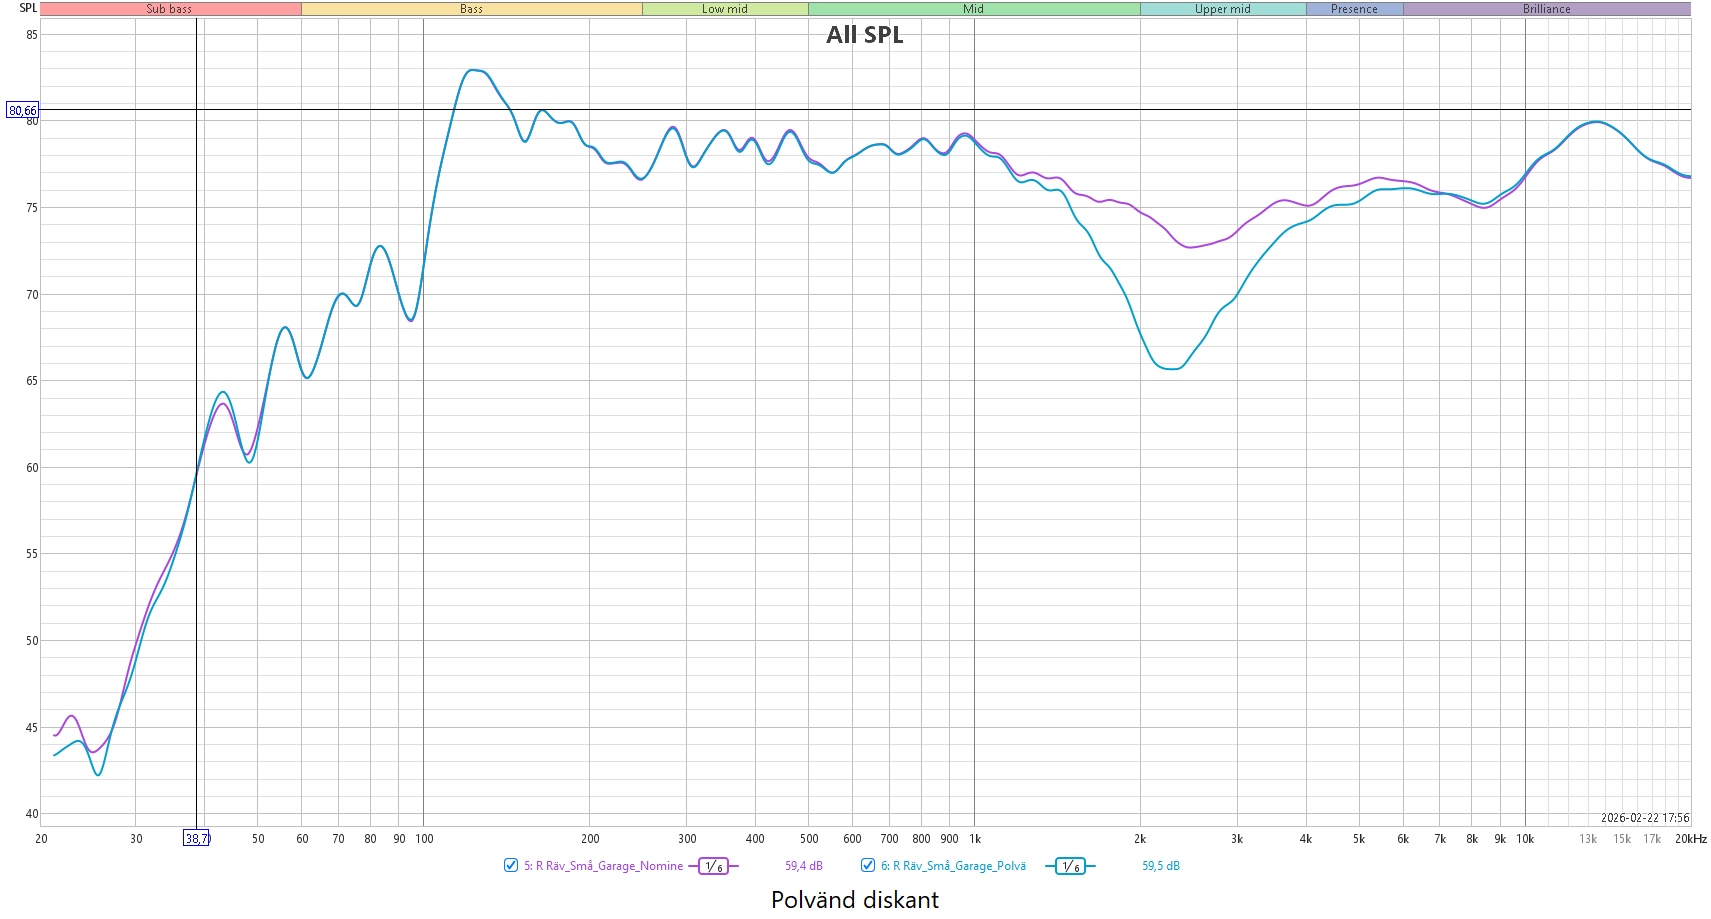Uncheck the 5: R Räv_Små_Garage_Nomine trace checkbox
1711x919 pixels.
click(x=511, y=866)
